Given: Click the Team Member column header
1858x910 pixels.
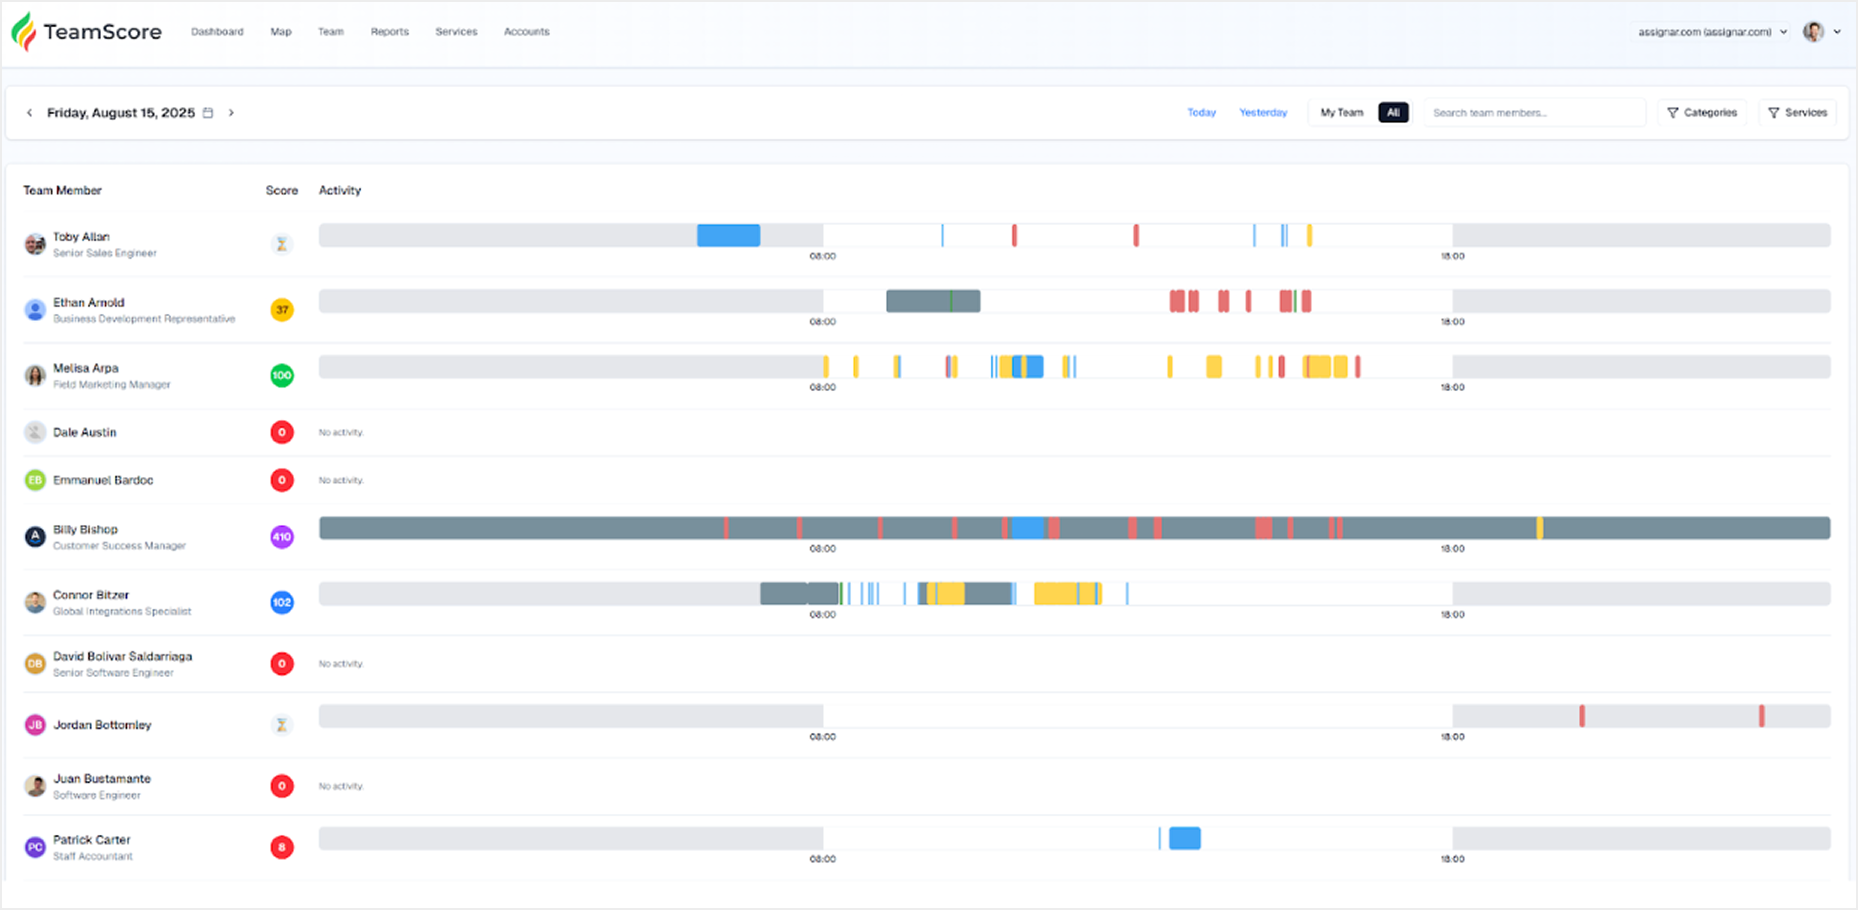Looking at the screenshot, I should (63, 190).
